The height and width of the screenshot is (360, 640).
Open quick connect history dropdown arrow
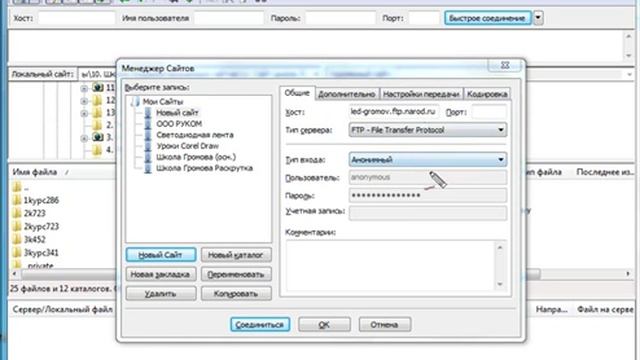[x=538, y=18]
